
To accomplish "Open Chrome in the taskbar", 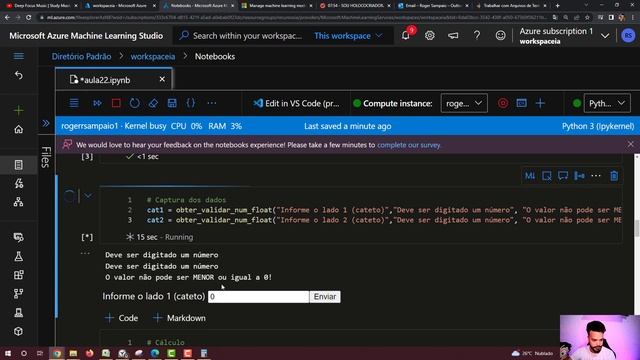I will pos(57,353).
